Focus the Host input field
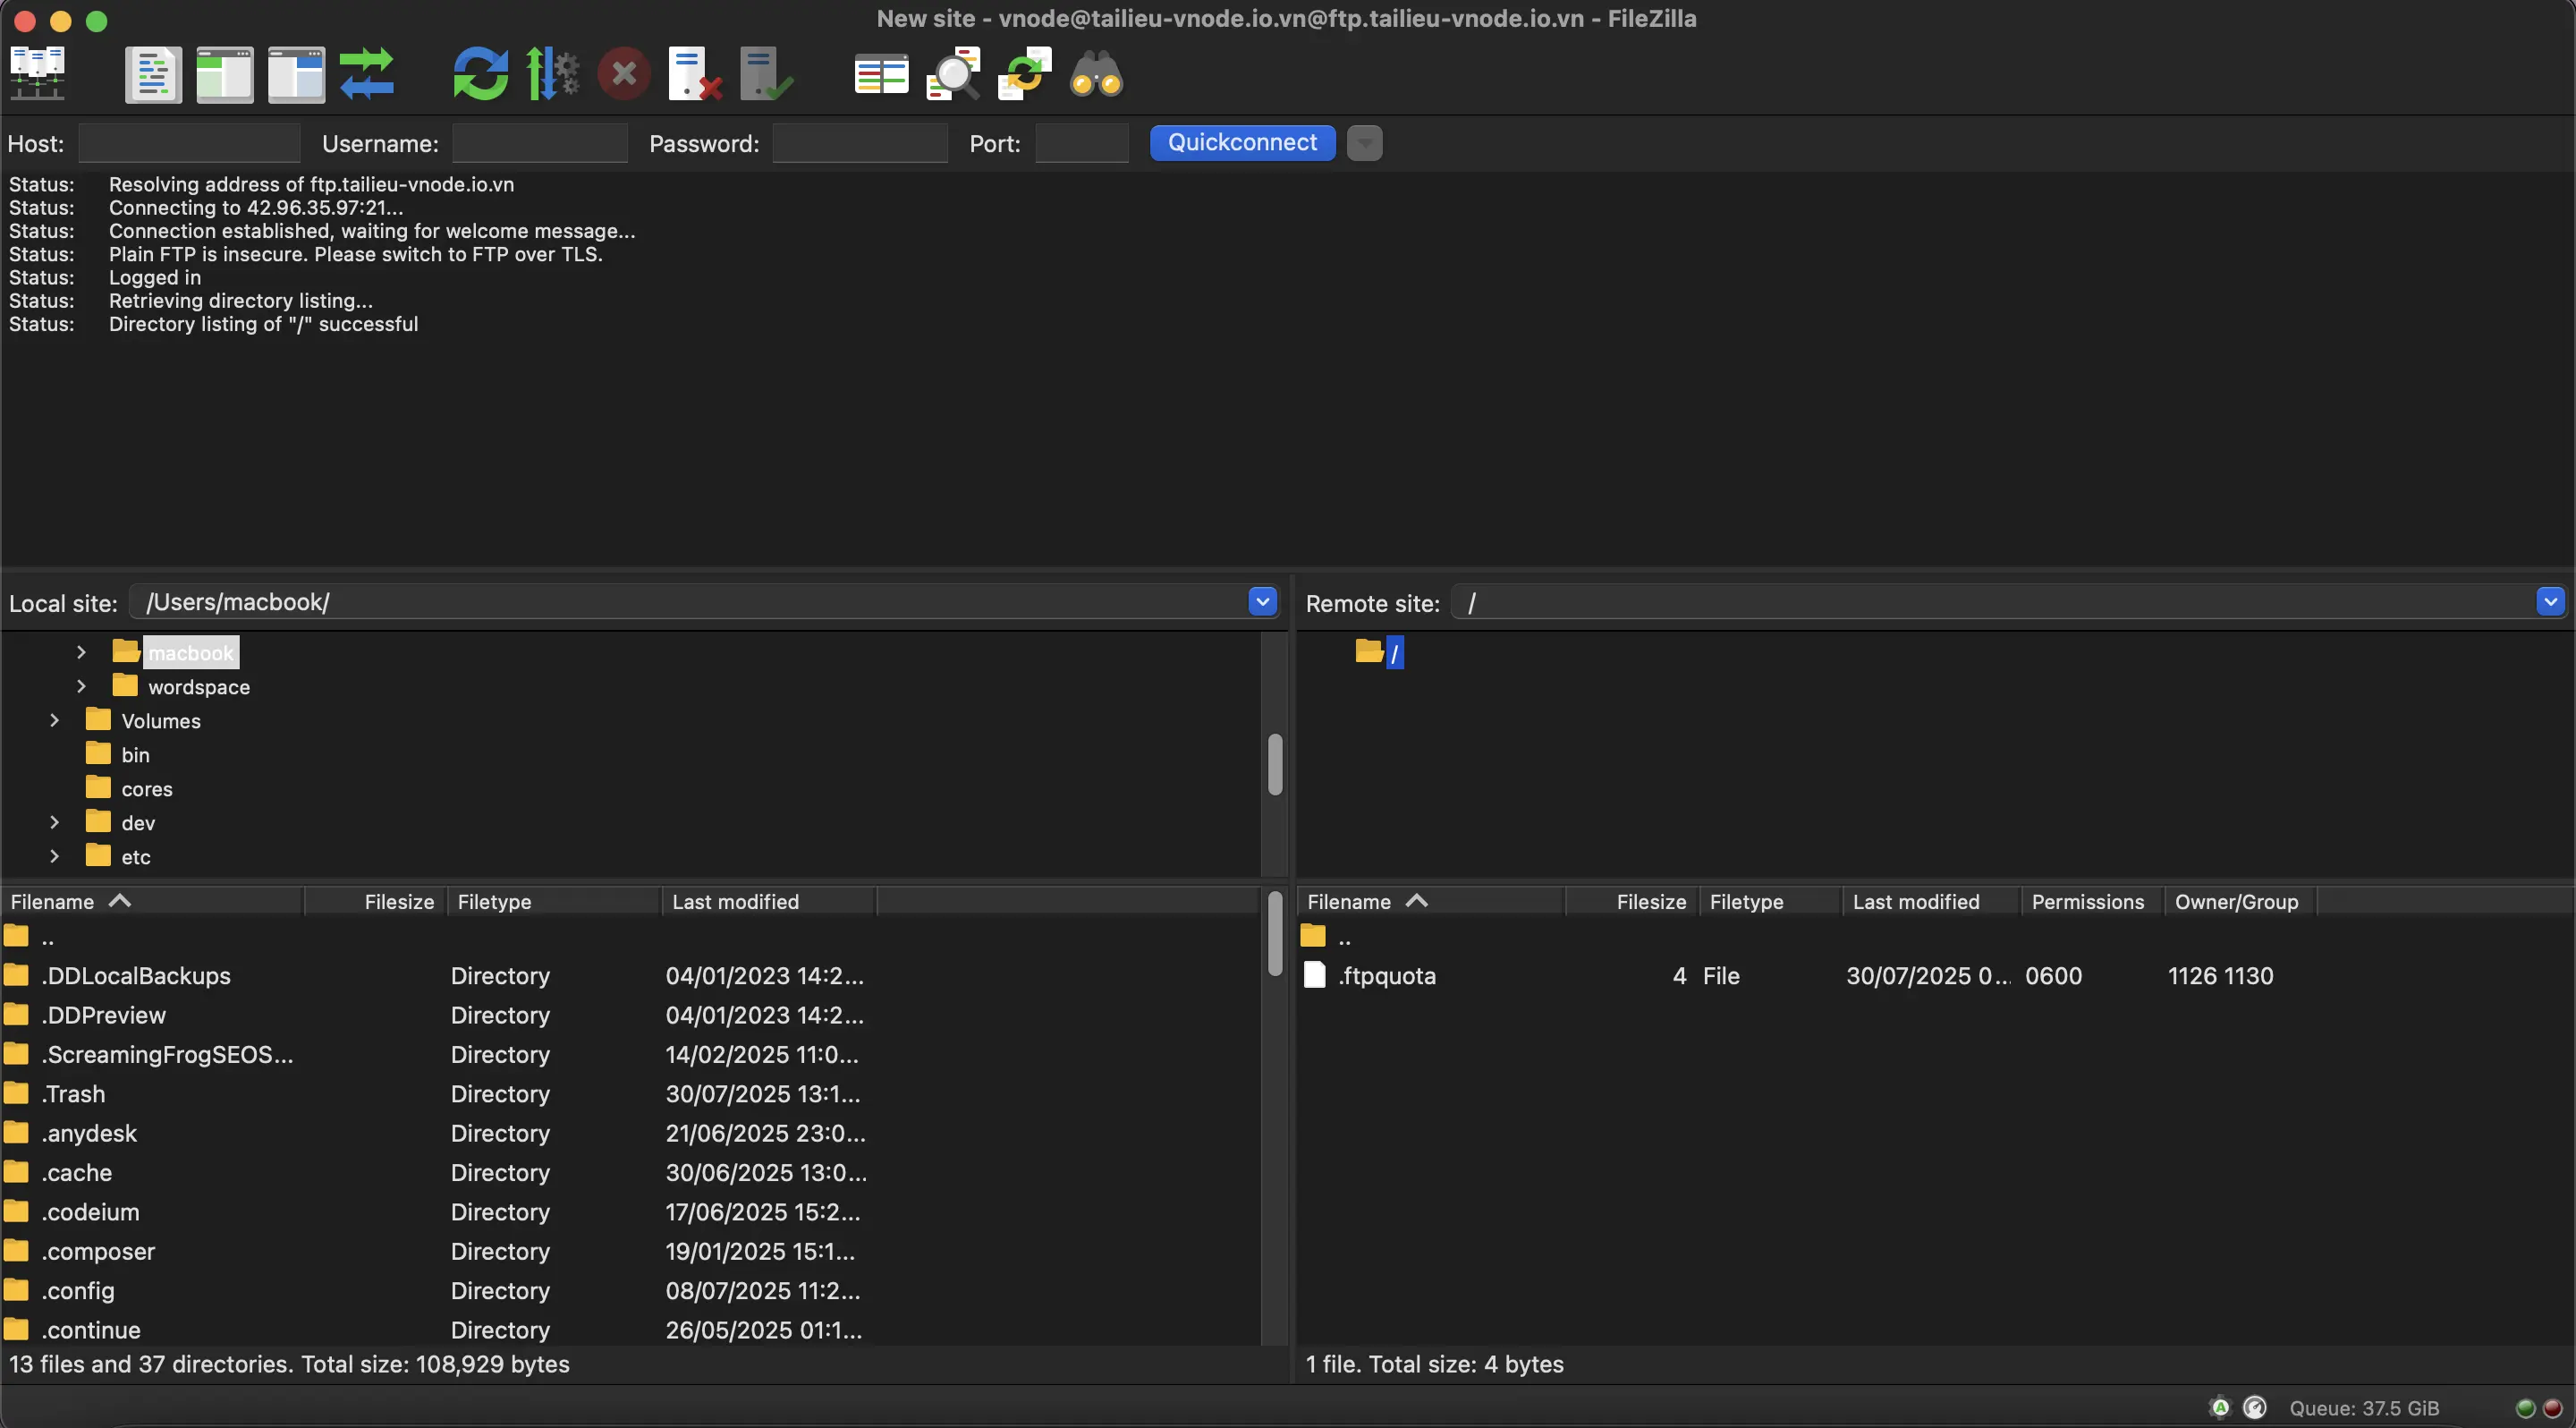The height and width of the screenshot is (1428, 2576). [189, 143]
